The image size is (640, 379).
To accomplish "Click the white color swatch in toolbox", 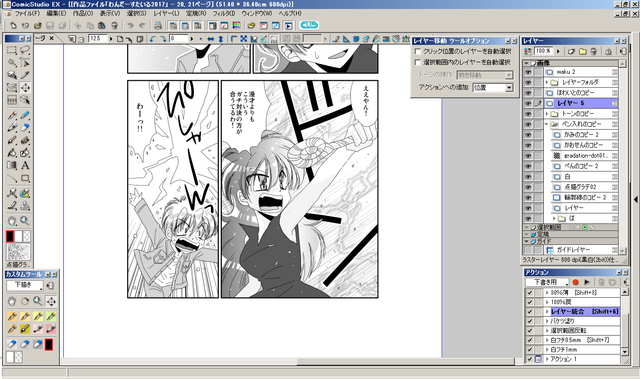I will click(x=19, y=237).
